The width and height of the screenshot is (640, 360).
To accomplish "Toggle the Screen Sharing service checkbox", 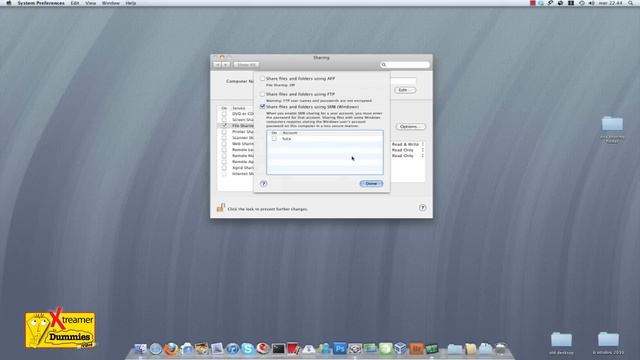I will (x=224, y=120).
